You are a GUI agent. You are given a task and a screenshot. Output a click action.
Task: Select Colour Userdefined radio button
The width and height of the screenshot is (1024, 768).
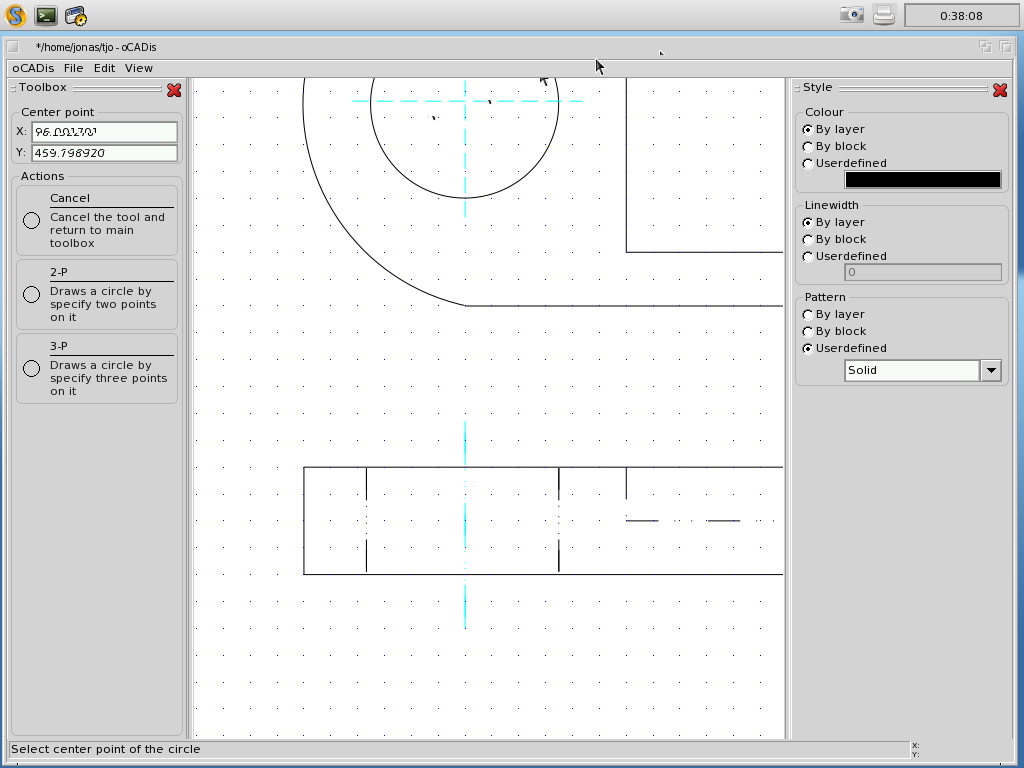coord(808,163)
